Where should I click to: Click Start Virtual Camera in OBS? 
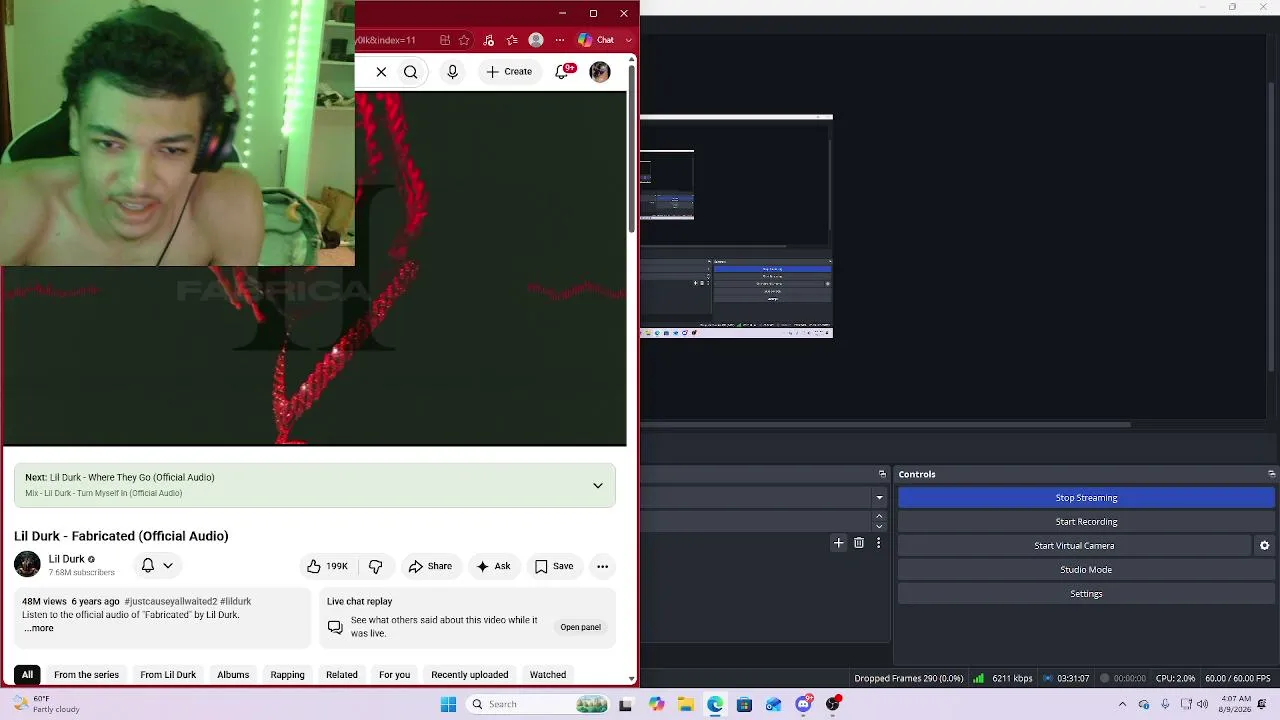coord(1074,546)
